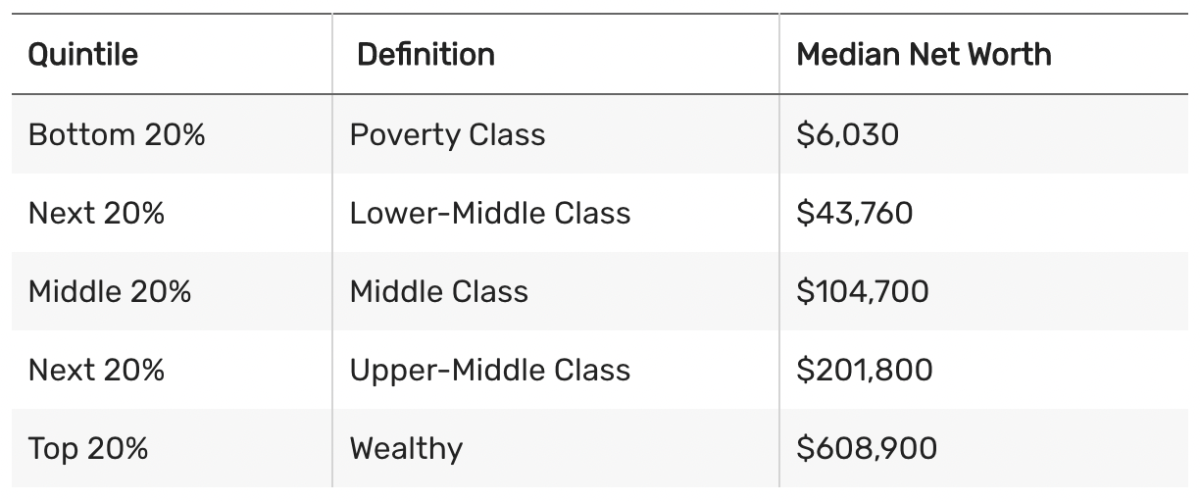Select the Top 20% cell

click(x=88, y=449)
